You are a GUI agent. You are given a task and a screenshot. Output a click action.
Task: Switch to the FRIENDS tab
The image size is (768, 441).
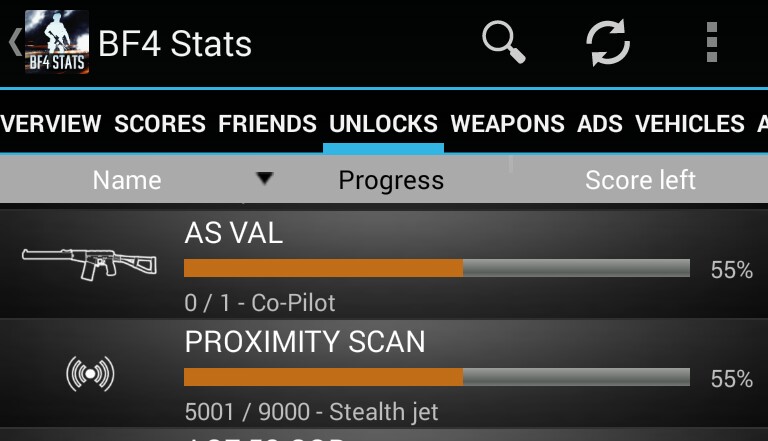tap(267, 124)
